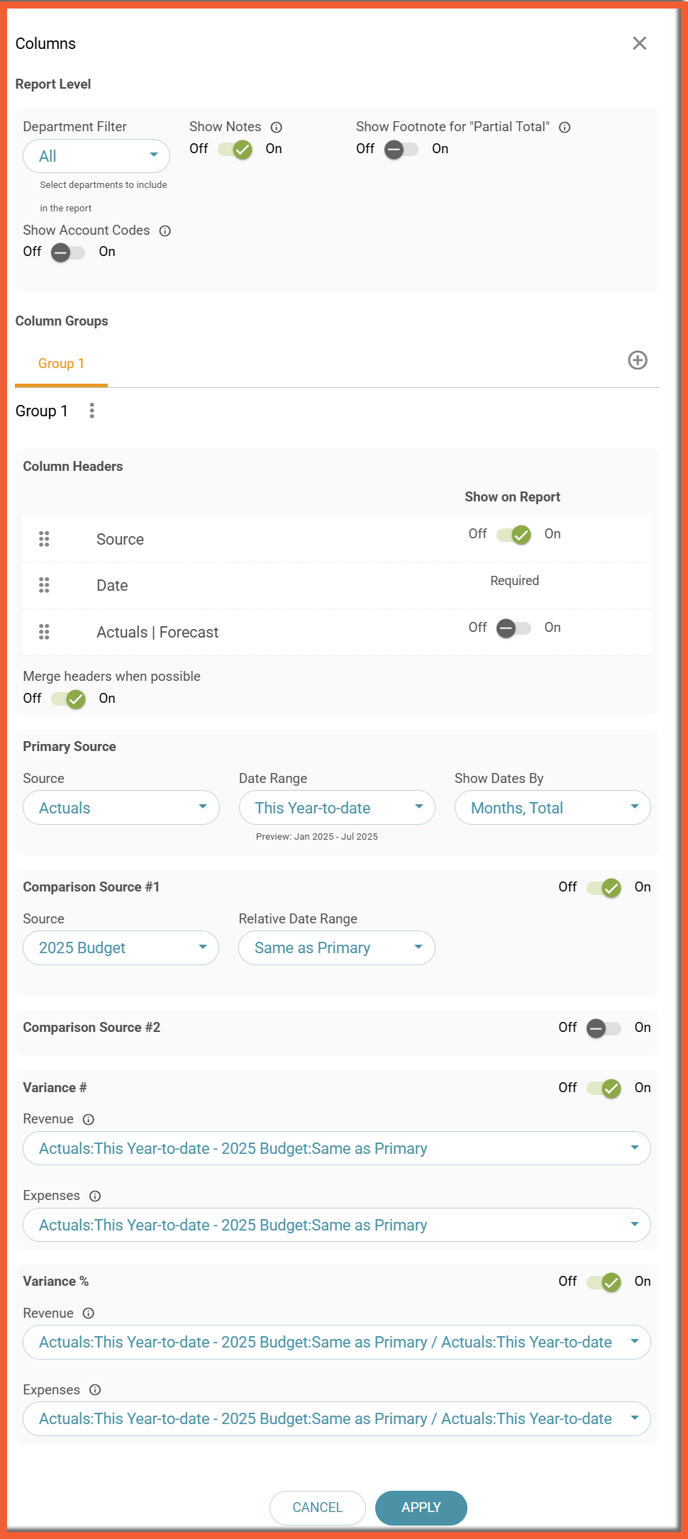Enable the Show Account Codes toggle
Viewport: 688px width, 1539px height.
point(68,252)
